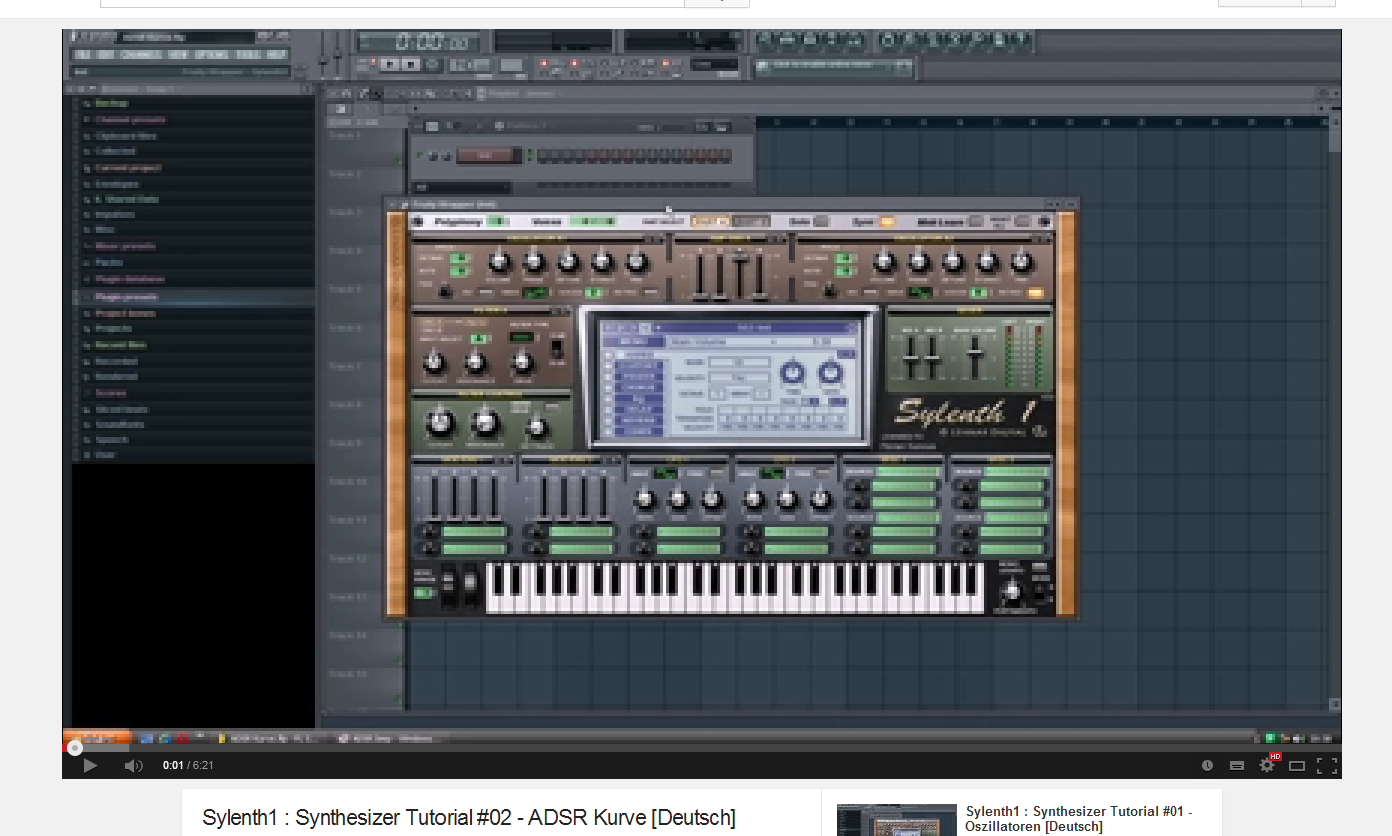
Task: Open the Impulses folder in the browser
Action: (x=115, y=215)
